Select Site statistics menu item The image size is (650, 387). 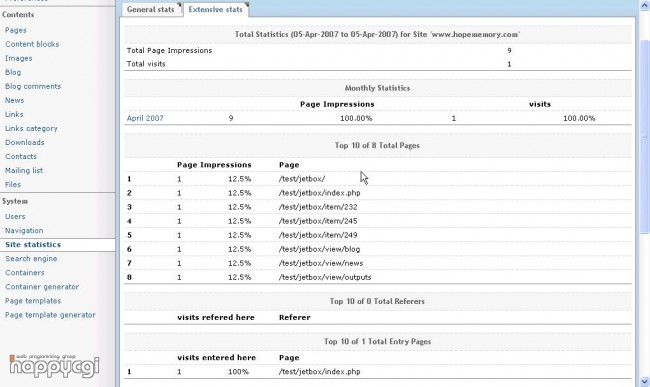(33, 244)
